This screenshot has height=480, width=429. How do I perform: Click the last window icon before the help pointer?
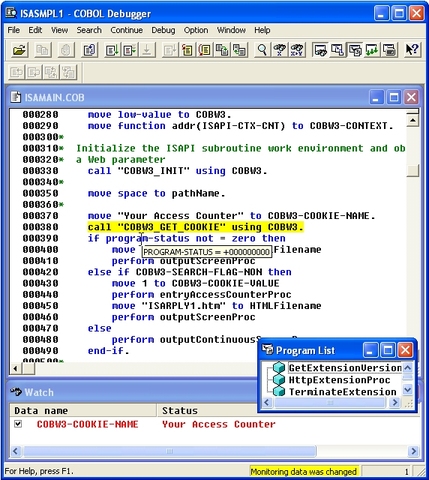pyautogui.click(x=389, y=50)
